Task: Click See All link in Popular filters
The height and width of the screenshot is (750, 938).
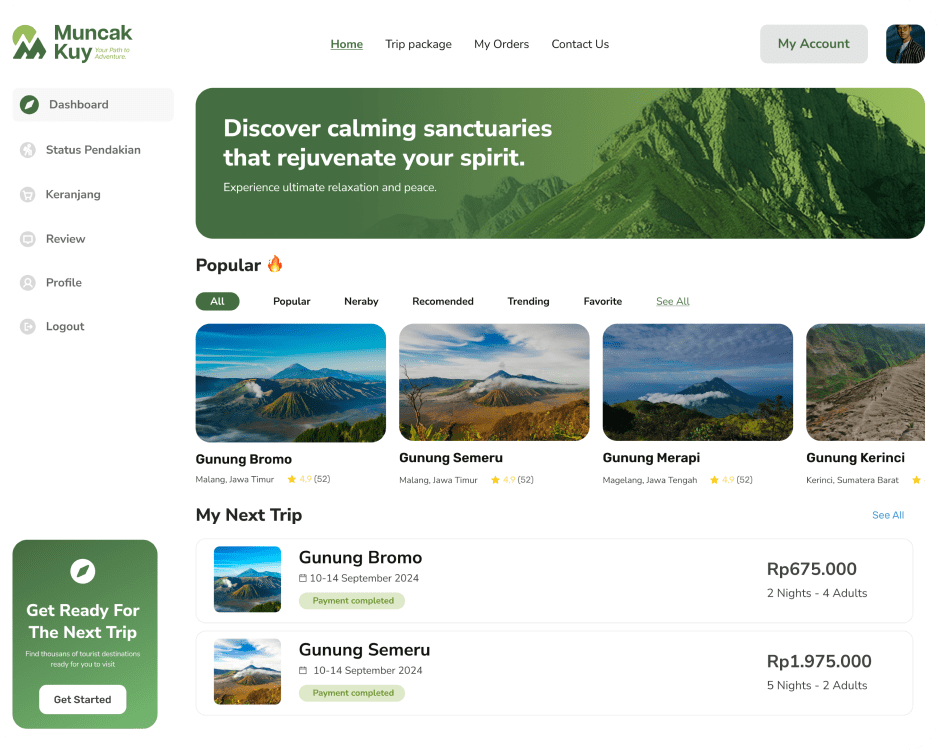Action: [x=672, y=301]
